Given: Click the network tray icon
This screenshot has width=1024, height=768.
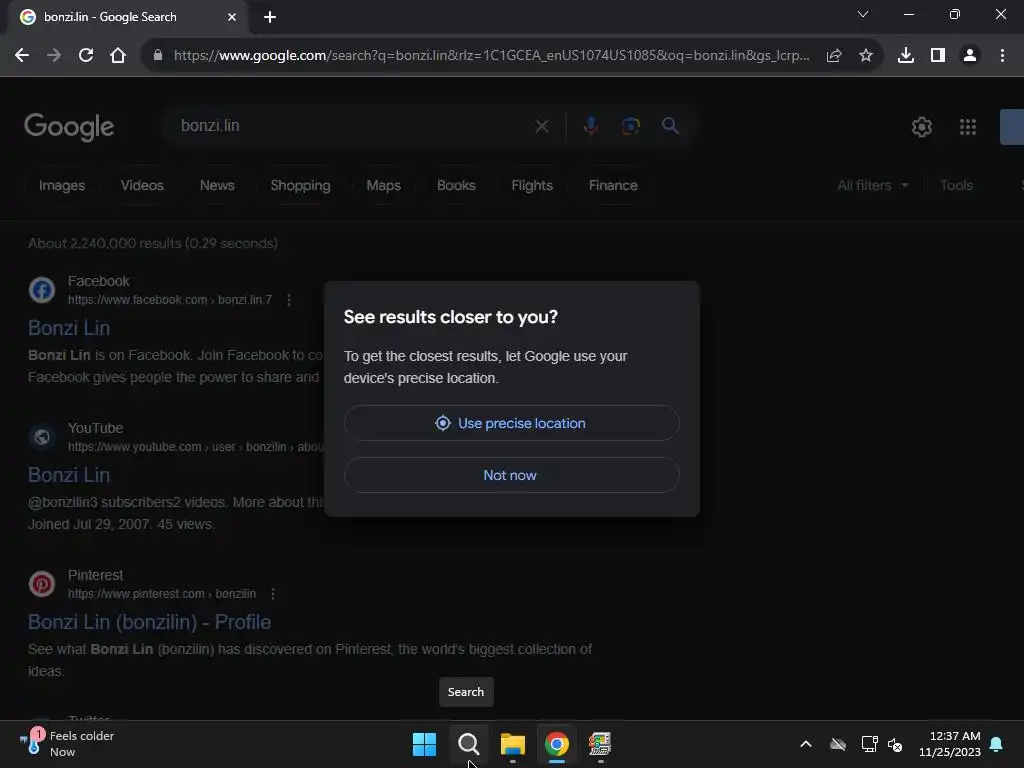Looking at the screenshot, I should pyautogui.click(x=869, y=744).
